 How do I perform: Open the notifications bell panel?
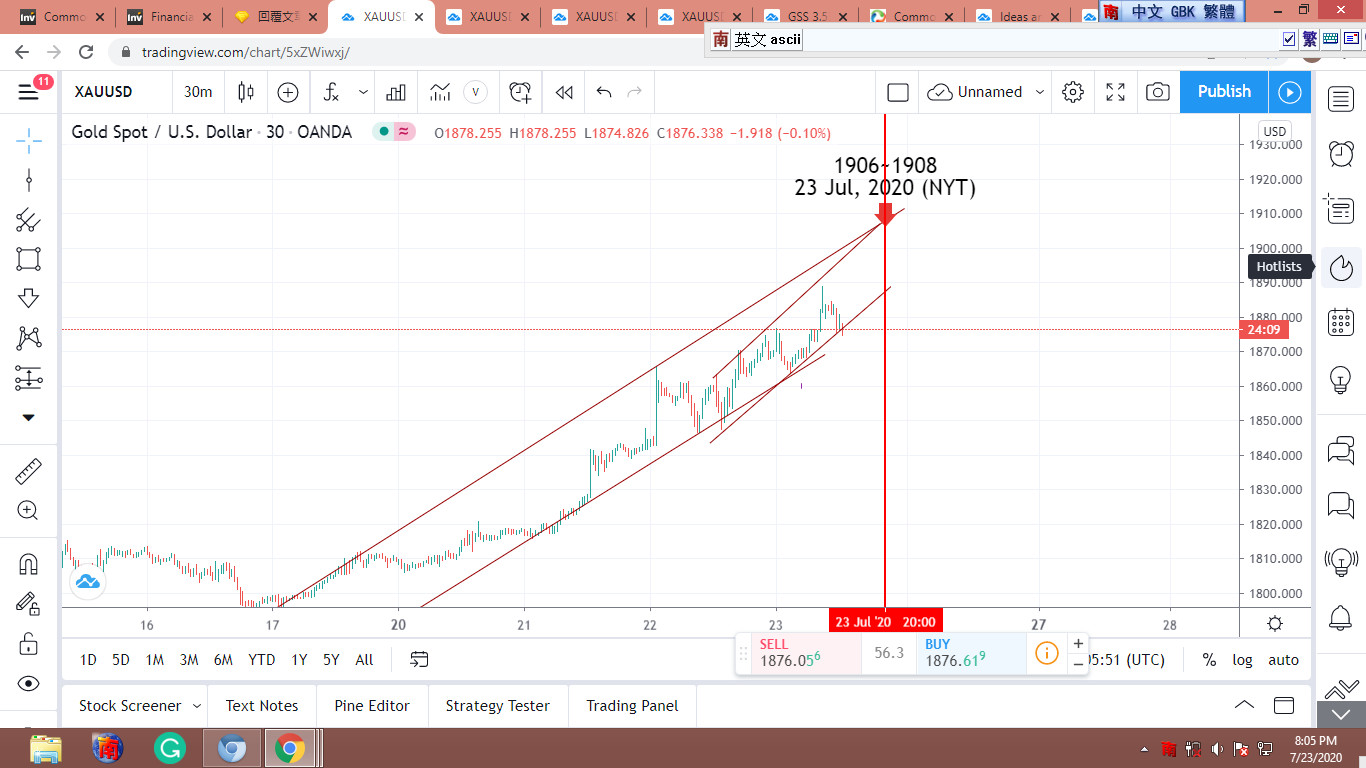(1341, 618)
